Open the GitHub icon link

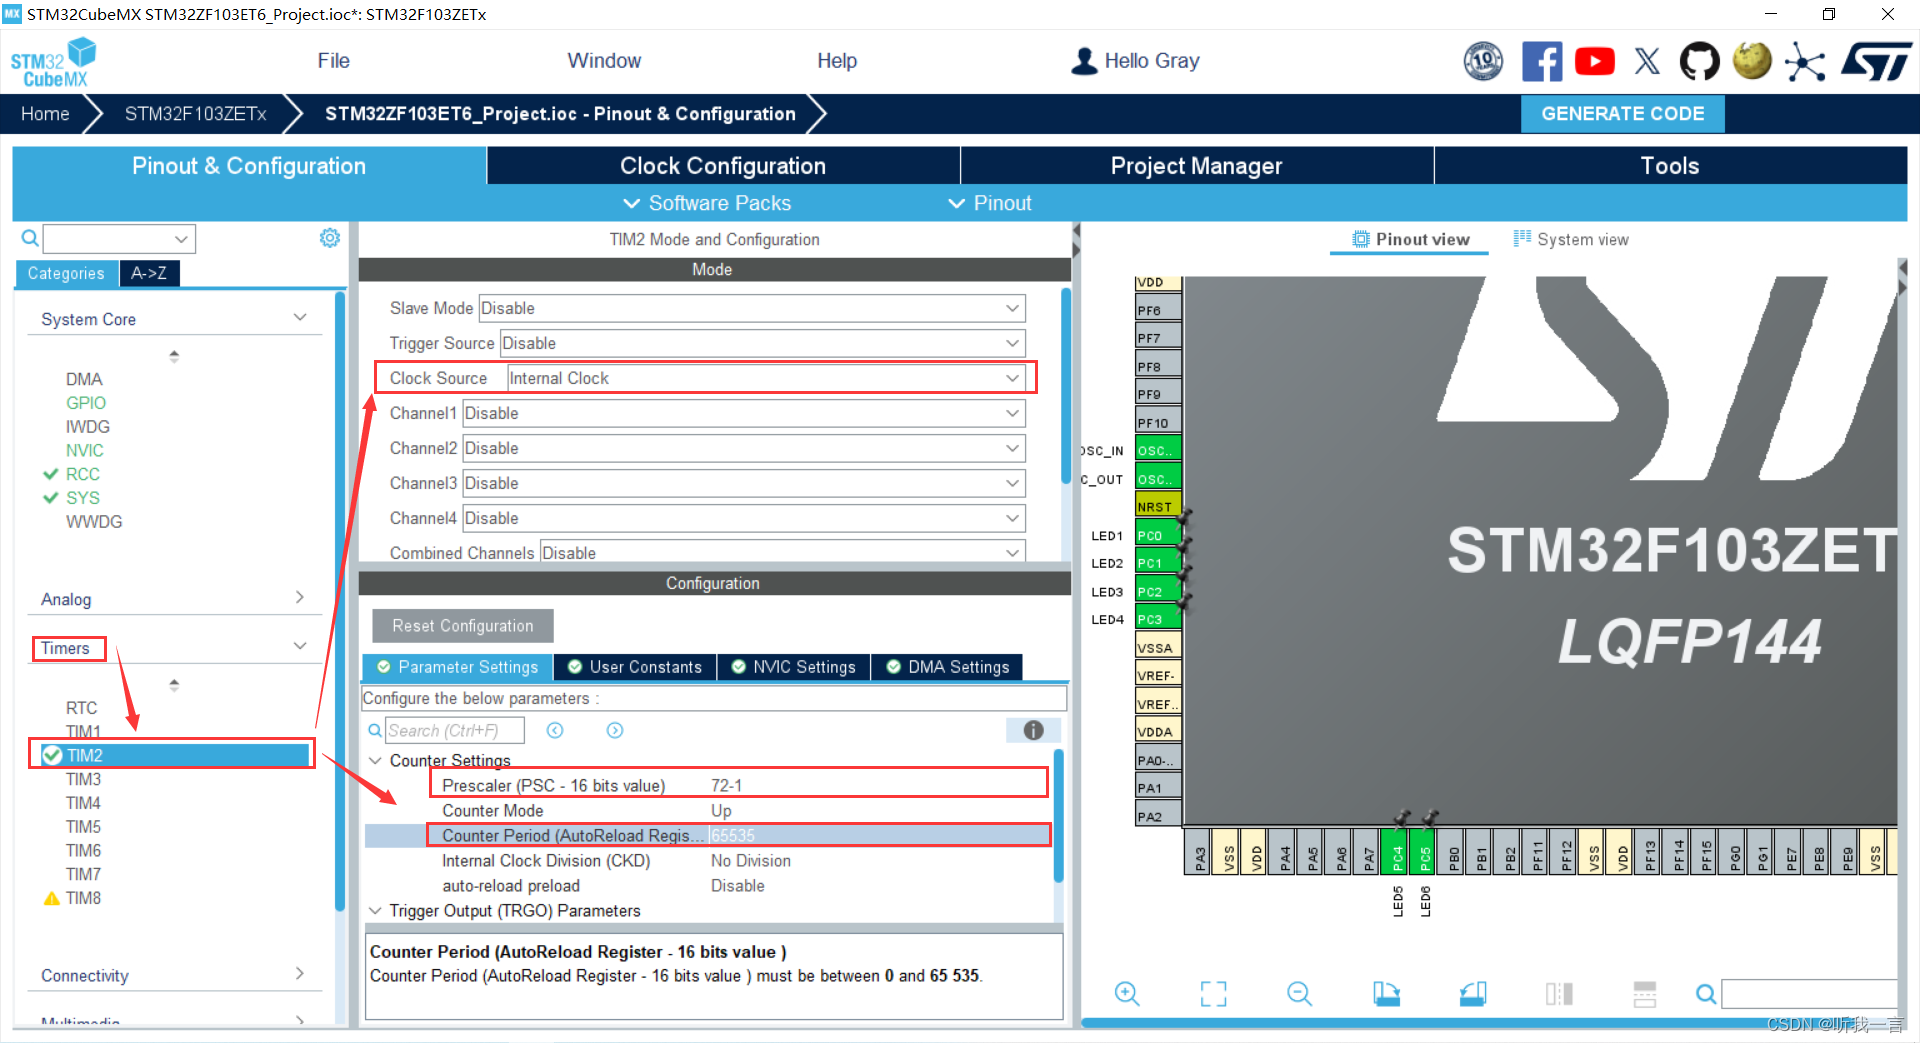pos(1699,62)
